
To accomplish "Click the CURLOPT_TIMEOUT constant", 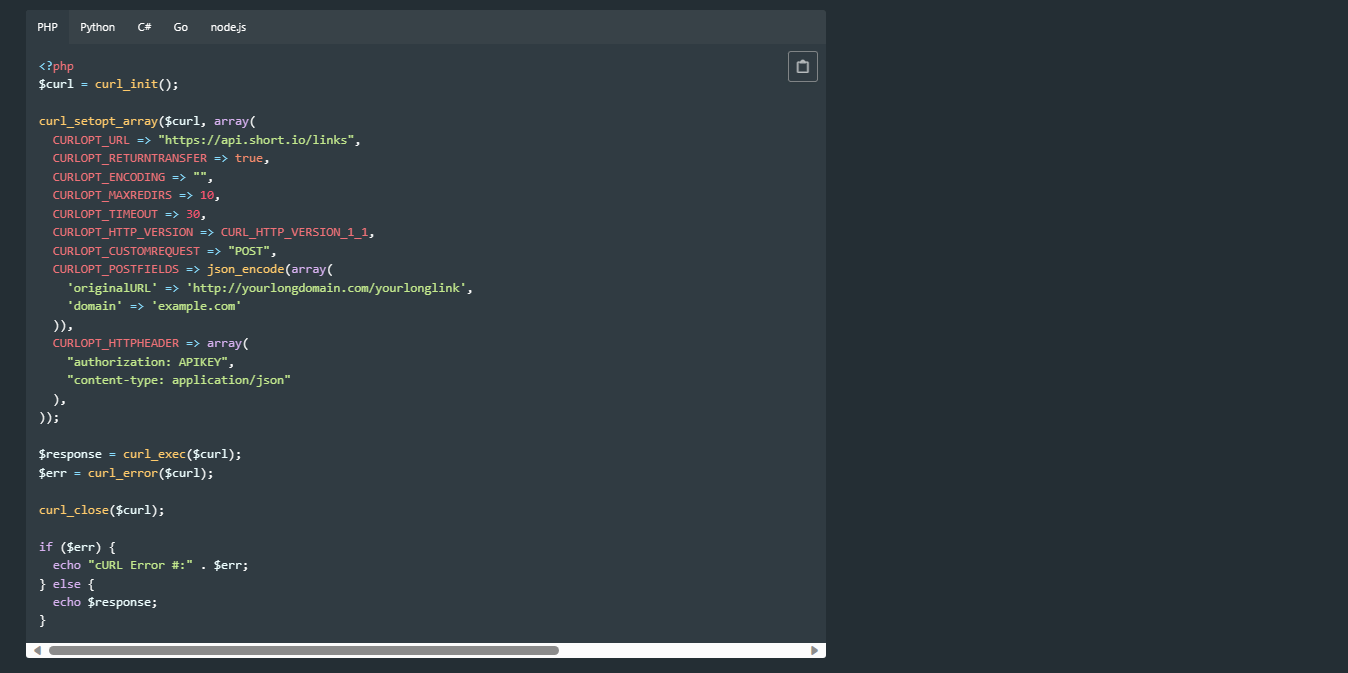I will [x=105, y=214].
